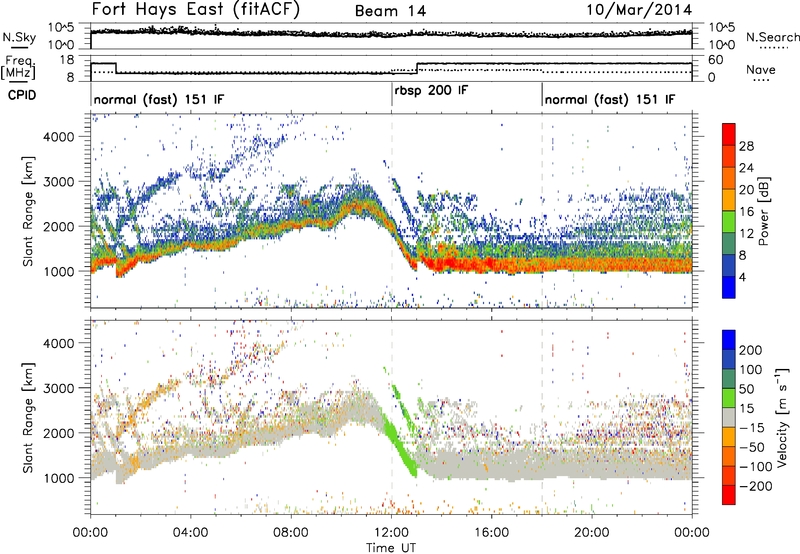Select the 'Beam 14' label

click(x=390, y=11)
